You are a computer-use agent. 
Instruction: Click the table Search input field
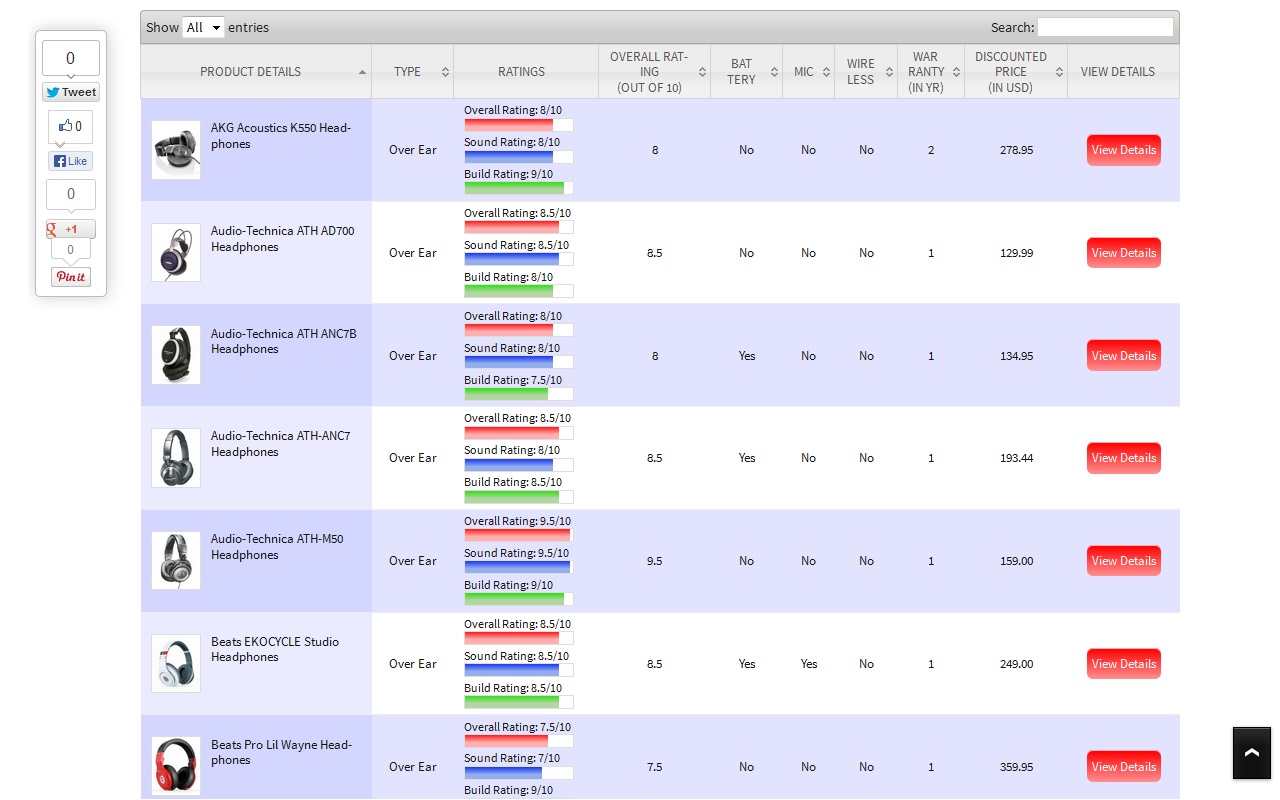[x=1104, y=28]
